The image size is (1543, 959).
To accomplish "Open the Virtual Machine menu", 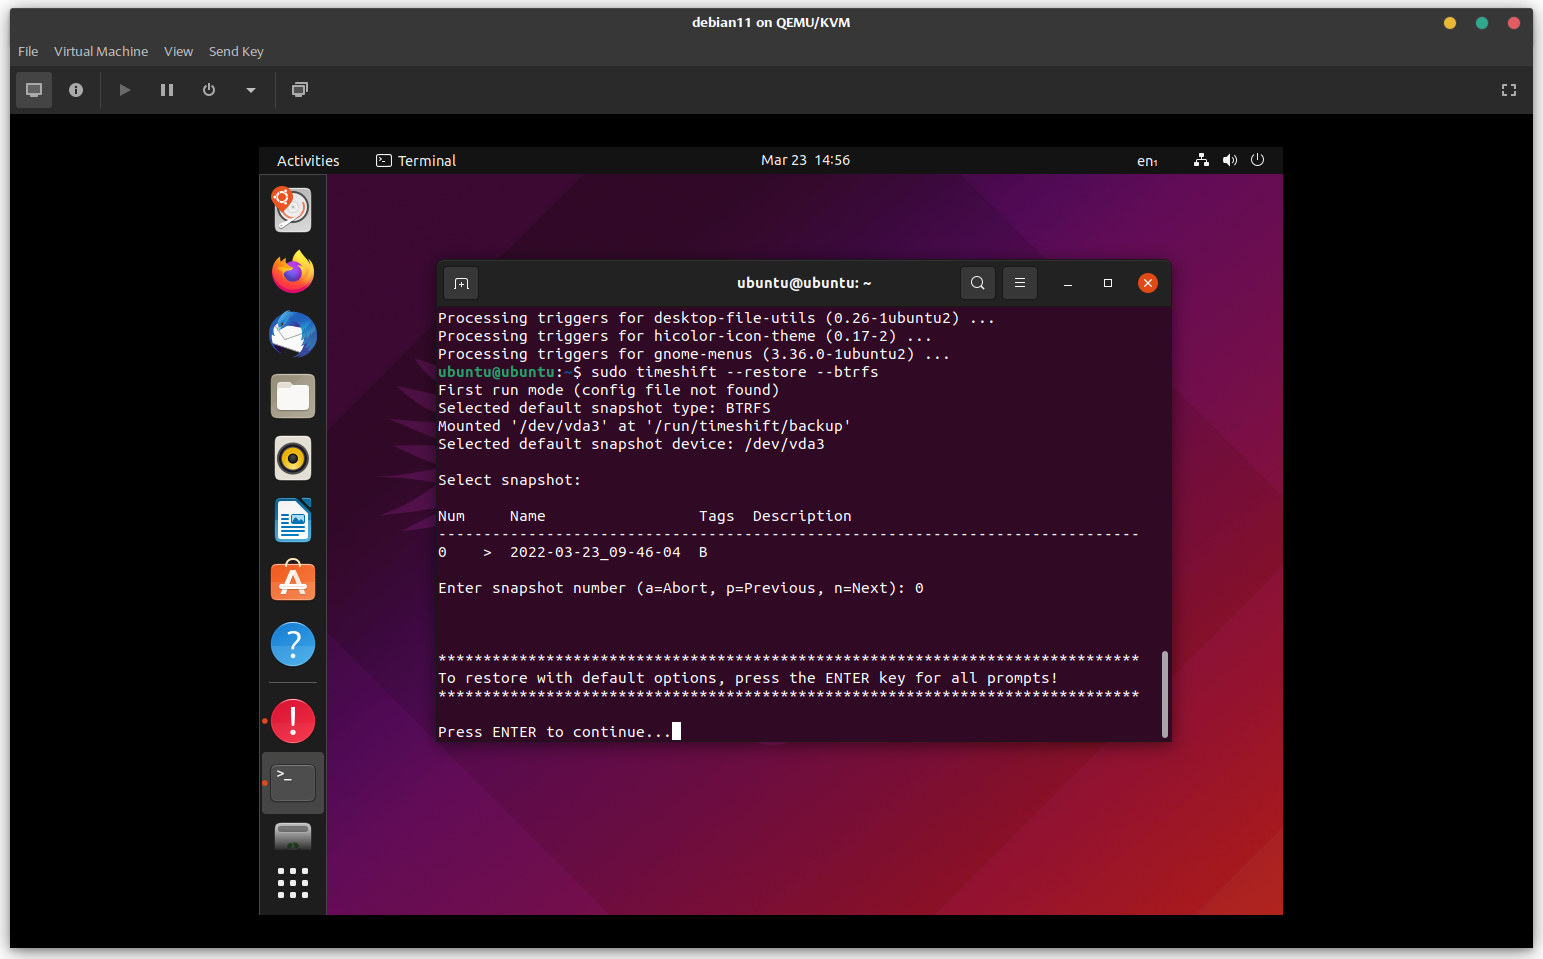I will [101, 51].
